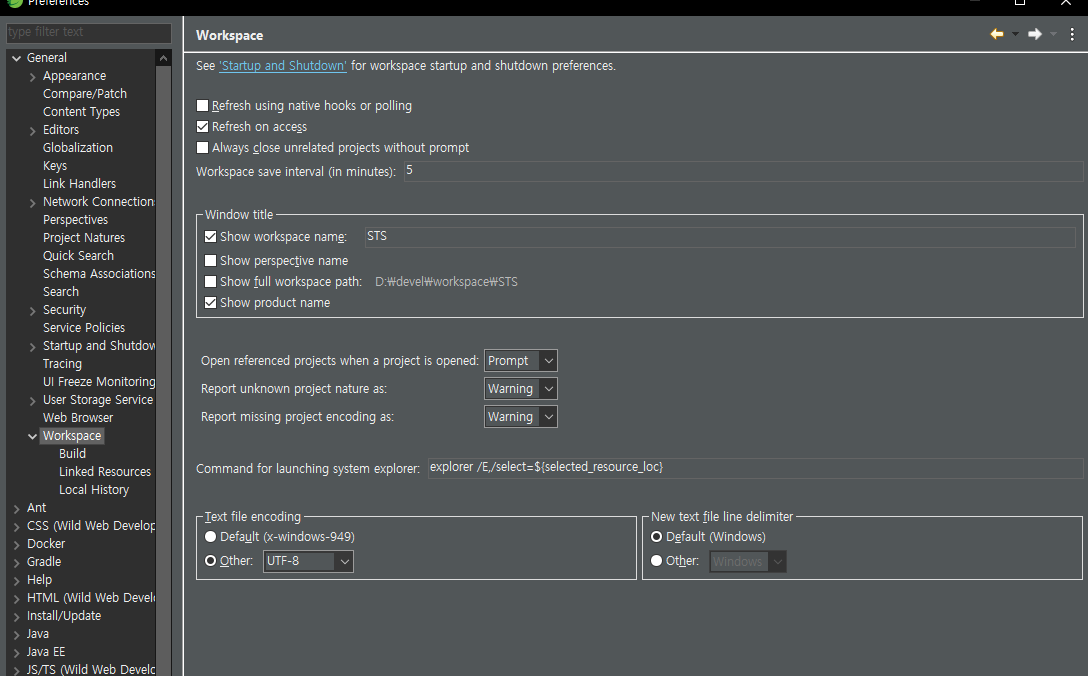
Task: Select the Search preference page
Action: tap(61, 292)
